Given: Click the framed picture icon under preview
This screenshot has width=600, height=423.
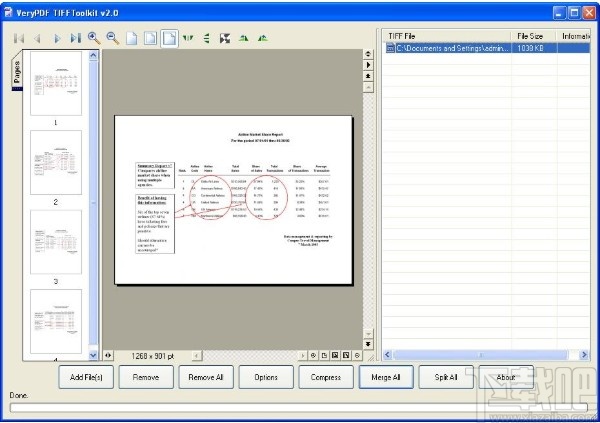Looking at the screenshot, I should point(335,356).
